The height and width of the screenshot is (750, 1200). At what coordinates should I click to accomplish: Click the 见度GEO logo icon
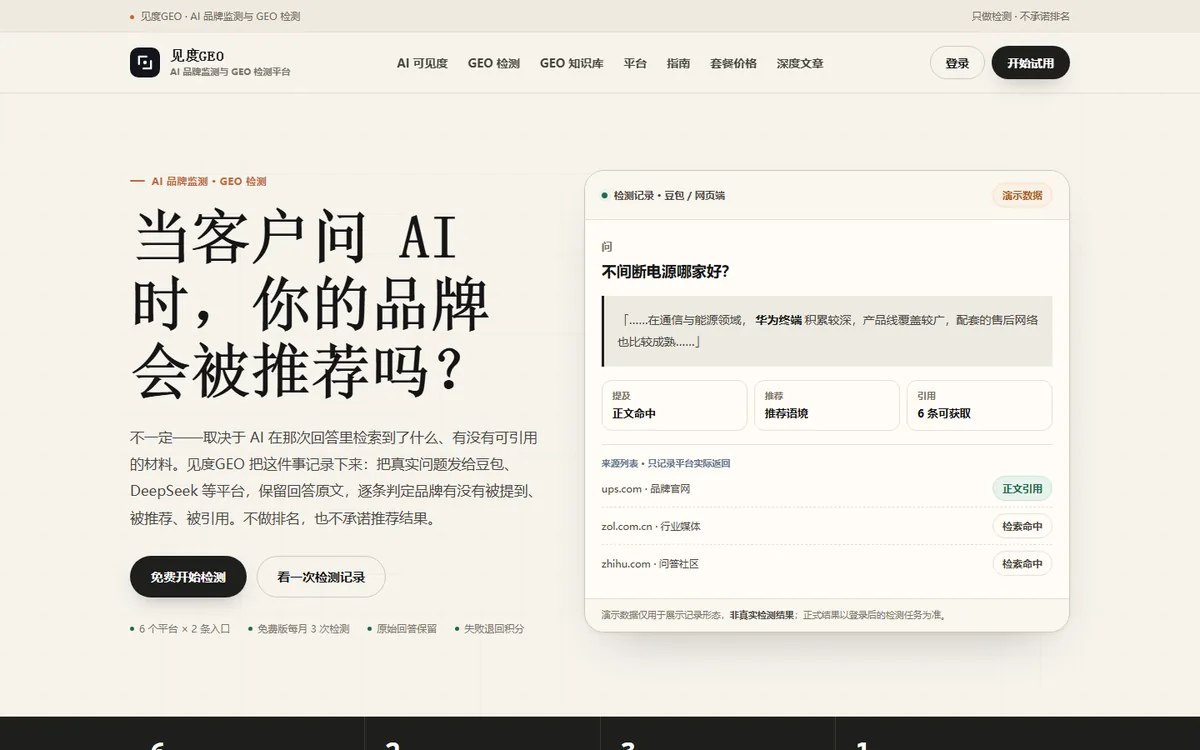145,63
